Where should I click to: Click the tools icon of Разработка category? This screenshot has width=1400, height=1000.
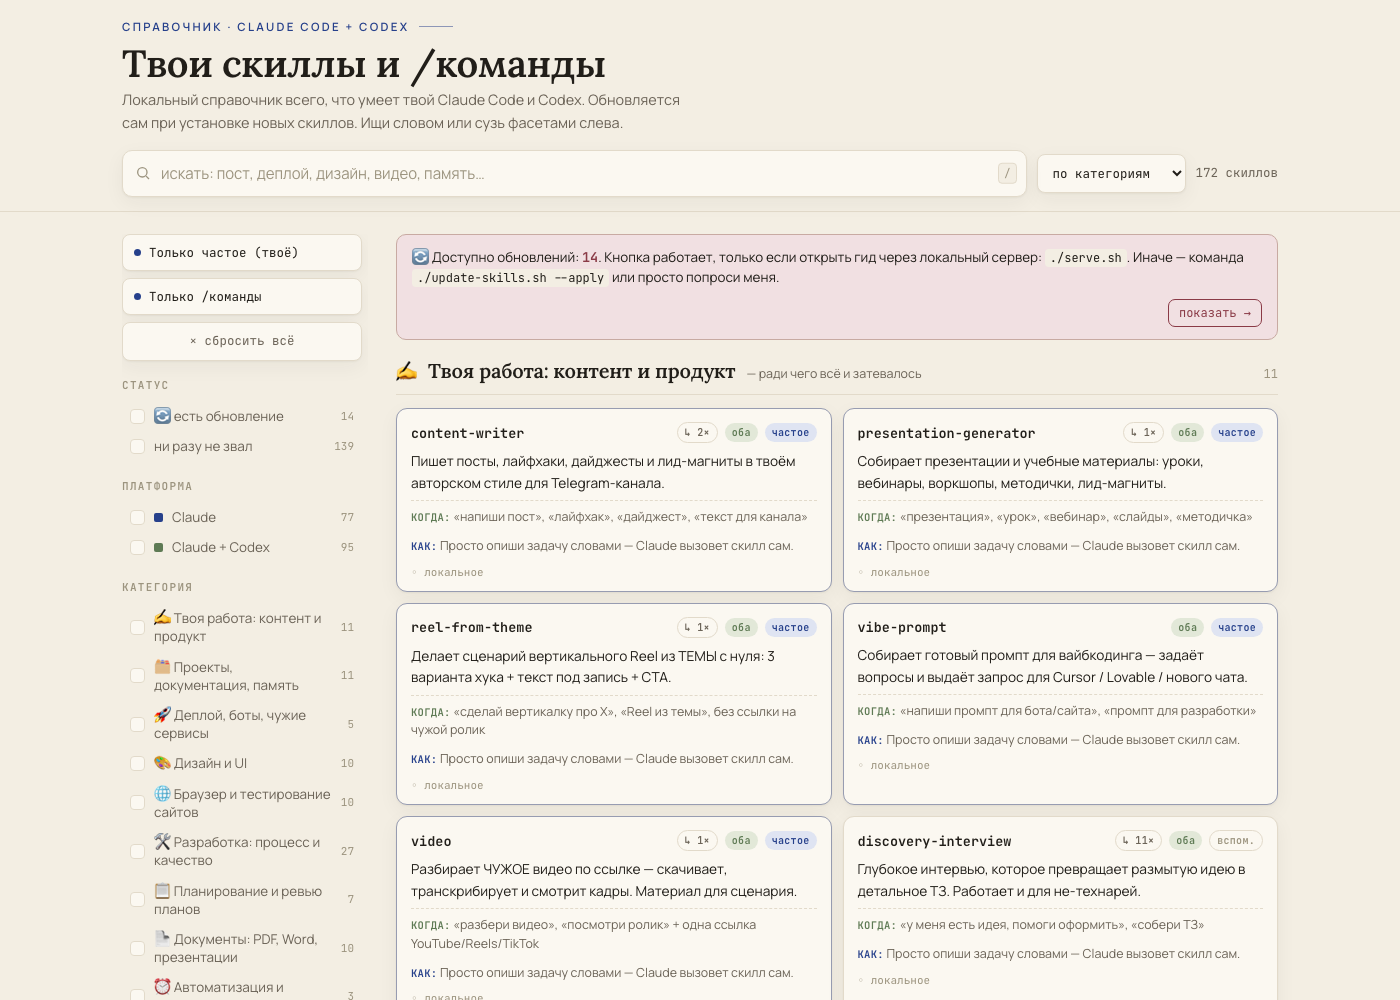(162, 841)
